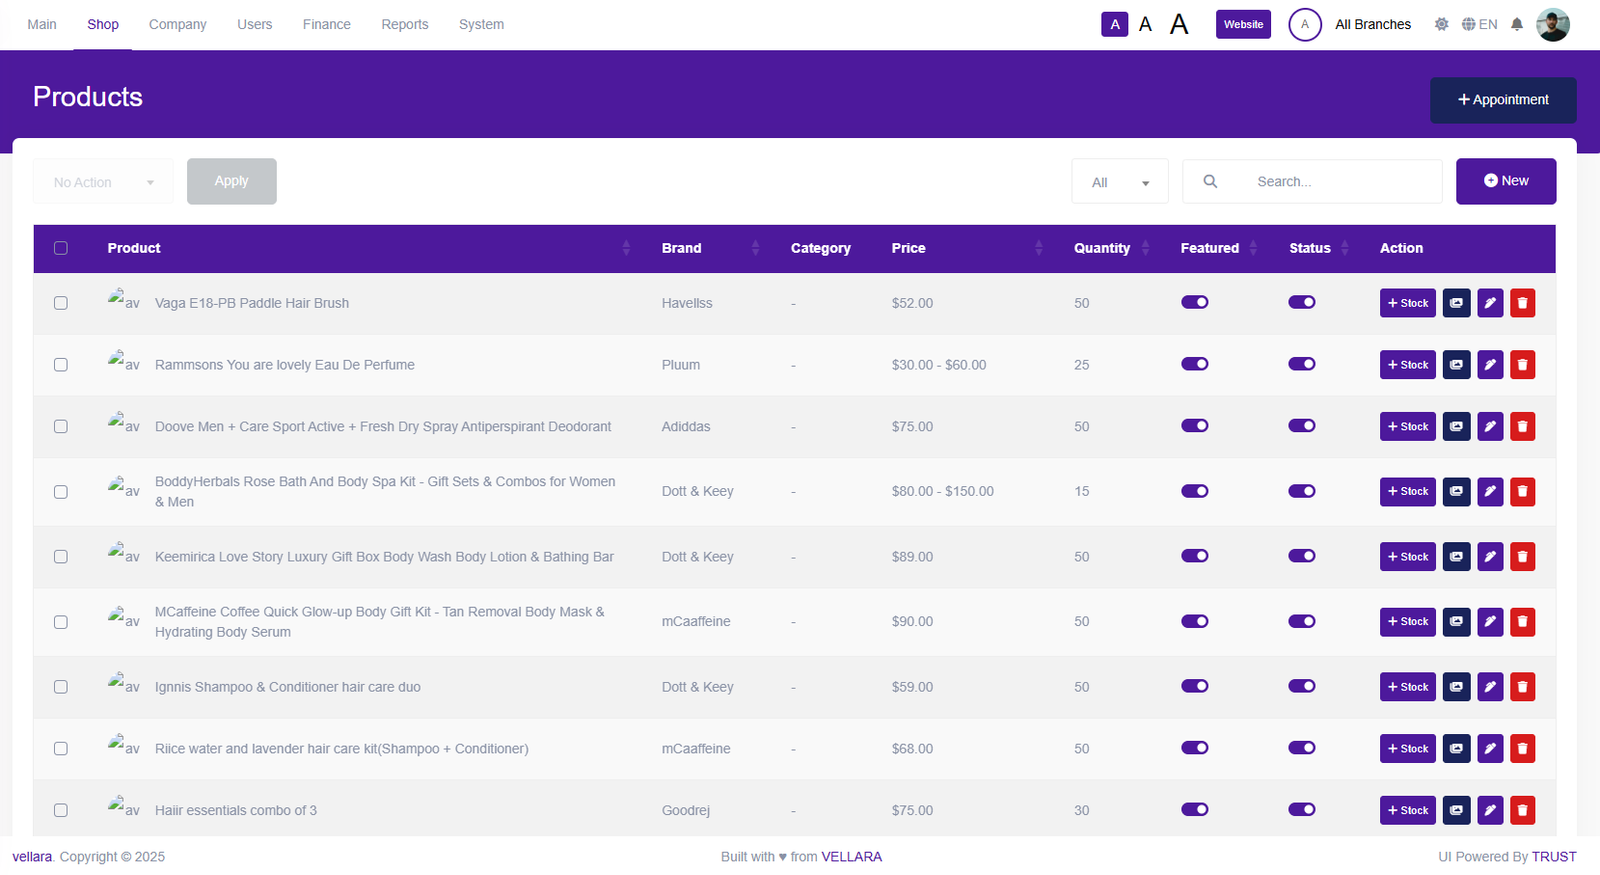Click the user profile avatar
The height and width of the screenshot is (875, 1600).
click(1552, 25)
